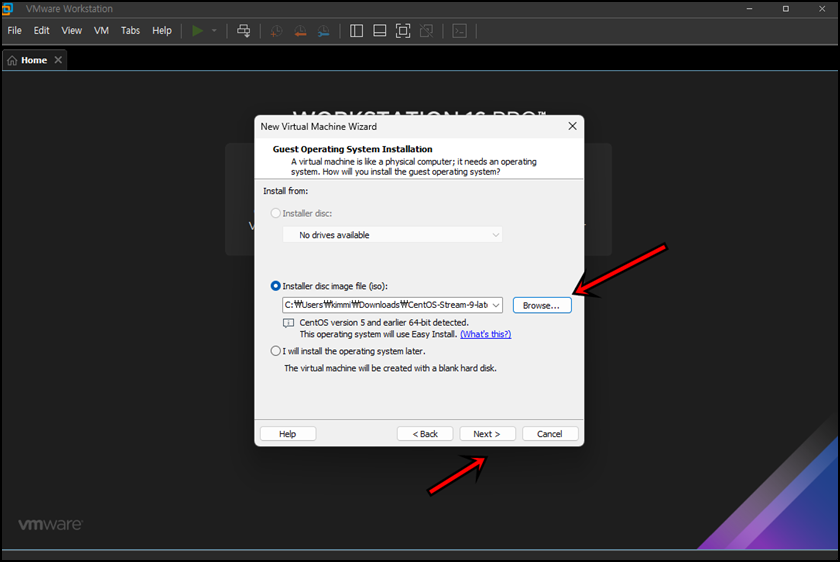Click the CentOS version 5 detected text

pyautogui.click(x=384, y=323)
